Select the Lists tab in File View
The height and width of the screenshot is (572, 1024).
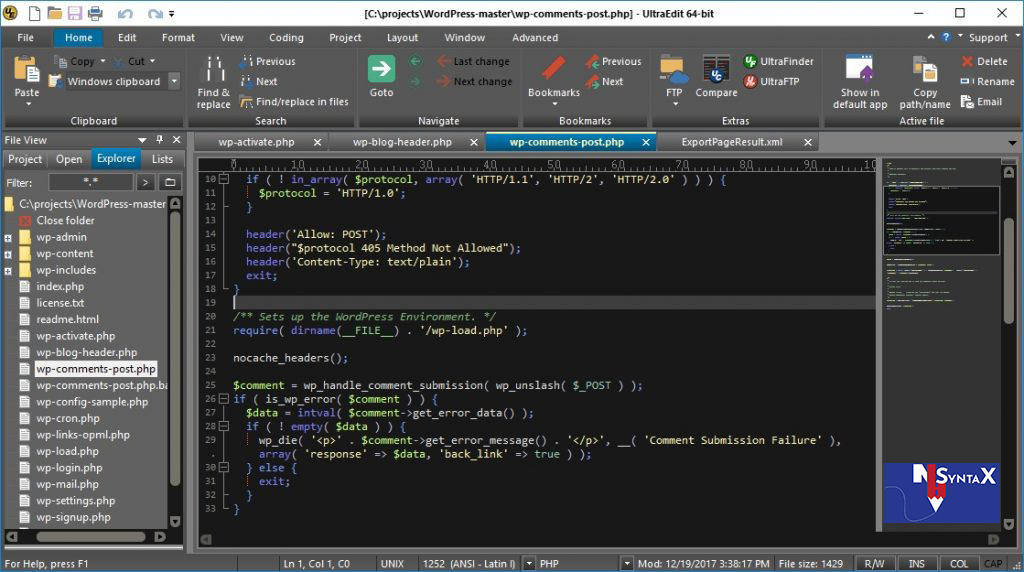tap(162, 159)
